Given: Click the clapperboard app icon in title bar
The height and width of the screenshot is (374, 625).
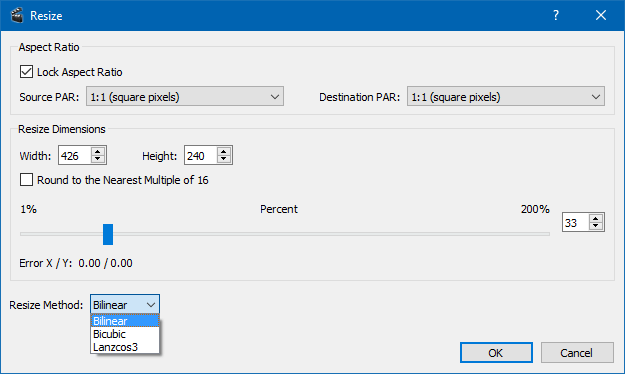Looking at the screenshot, I should point(17,16).
